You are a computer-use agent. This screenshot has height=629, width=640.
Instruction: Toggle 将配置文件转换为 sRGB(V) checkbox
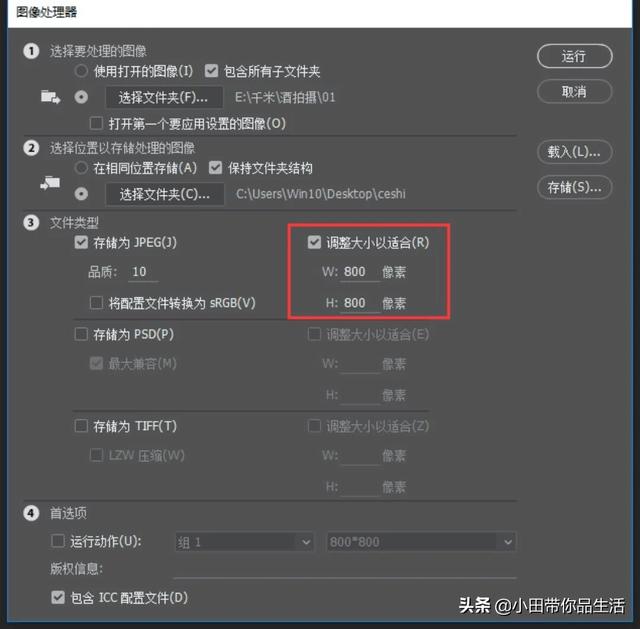pos(96,303)
